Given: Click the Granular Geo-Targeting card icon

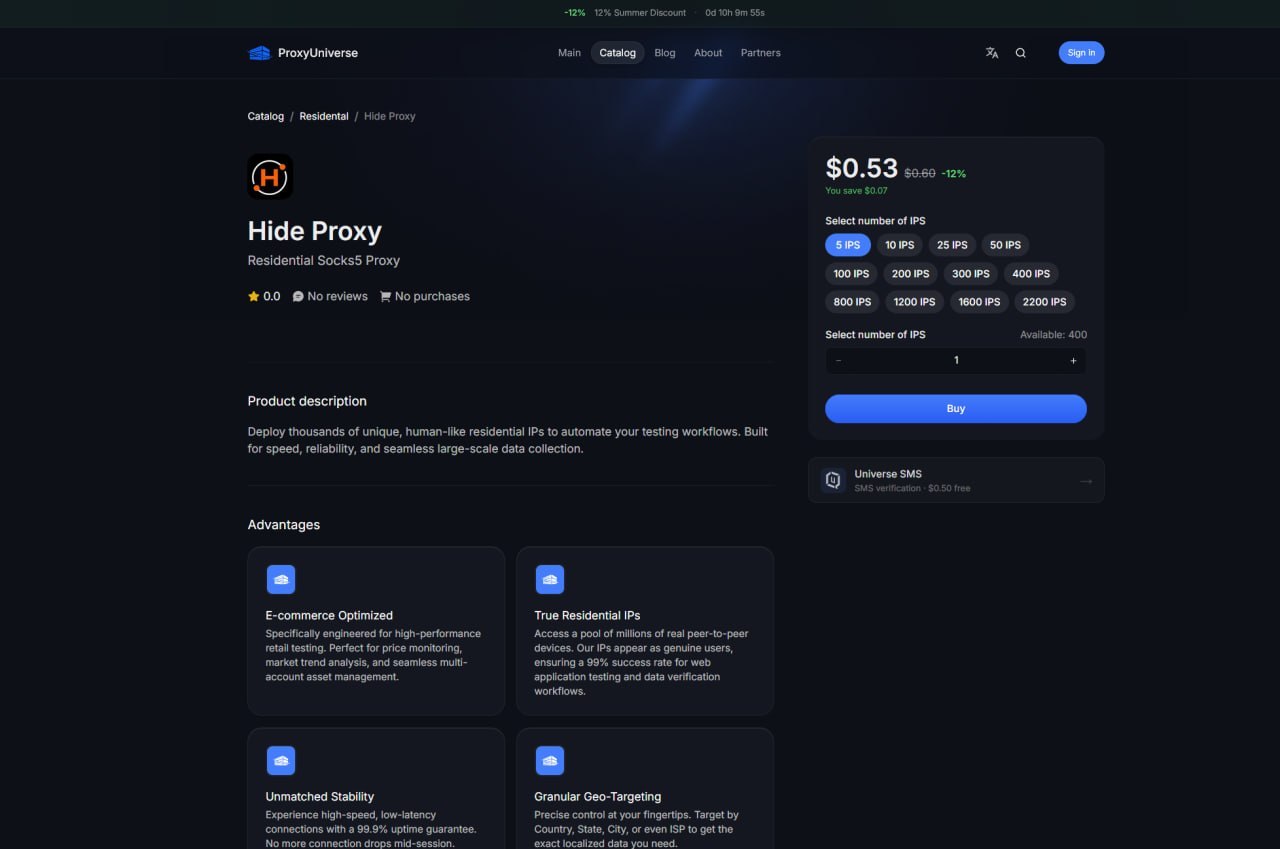Looking at the screenshot, I should pyautogui.click(x=550, y=761).
